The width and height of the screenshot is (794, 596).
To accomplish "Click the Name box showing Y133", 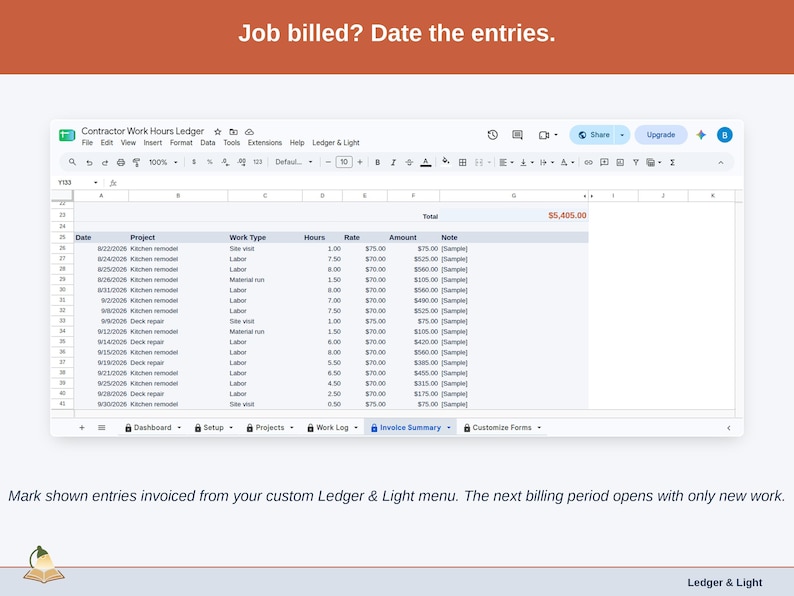I will (x=77, y=182).
